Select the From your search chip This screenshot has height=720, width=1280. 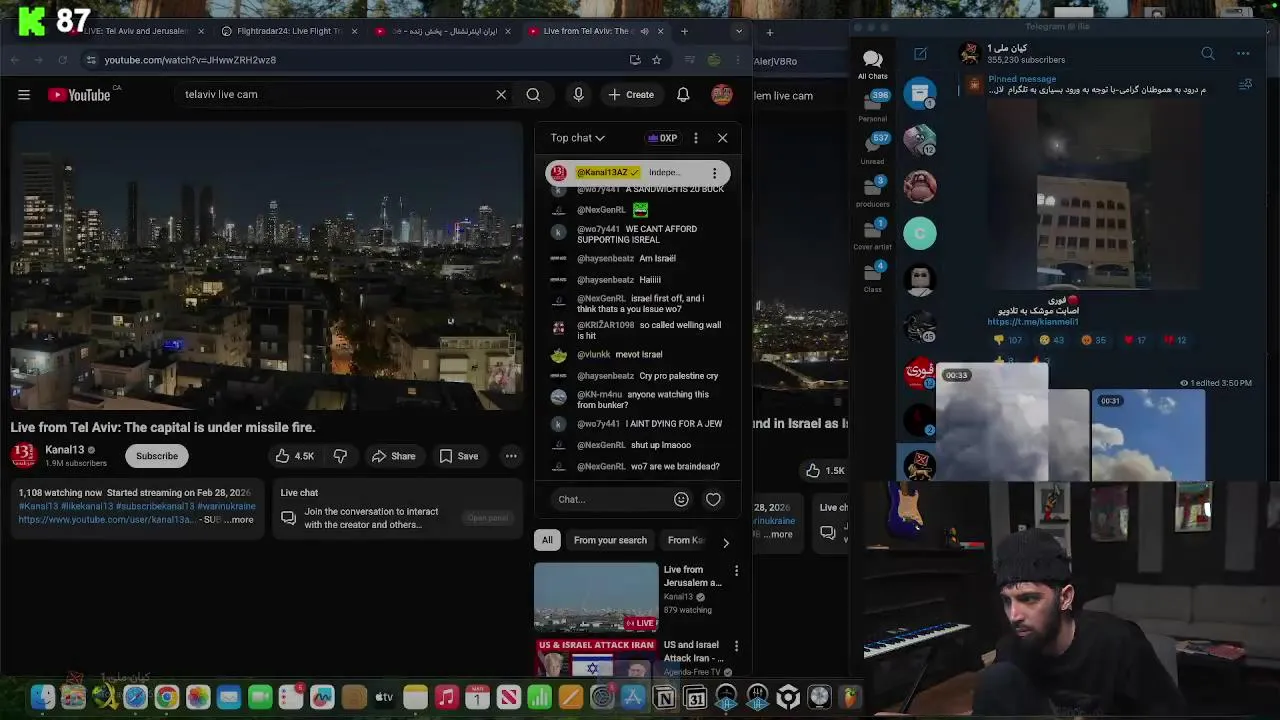(610, 540)
